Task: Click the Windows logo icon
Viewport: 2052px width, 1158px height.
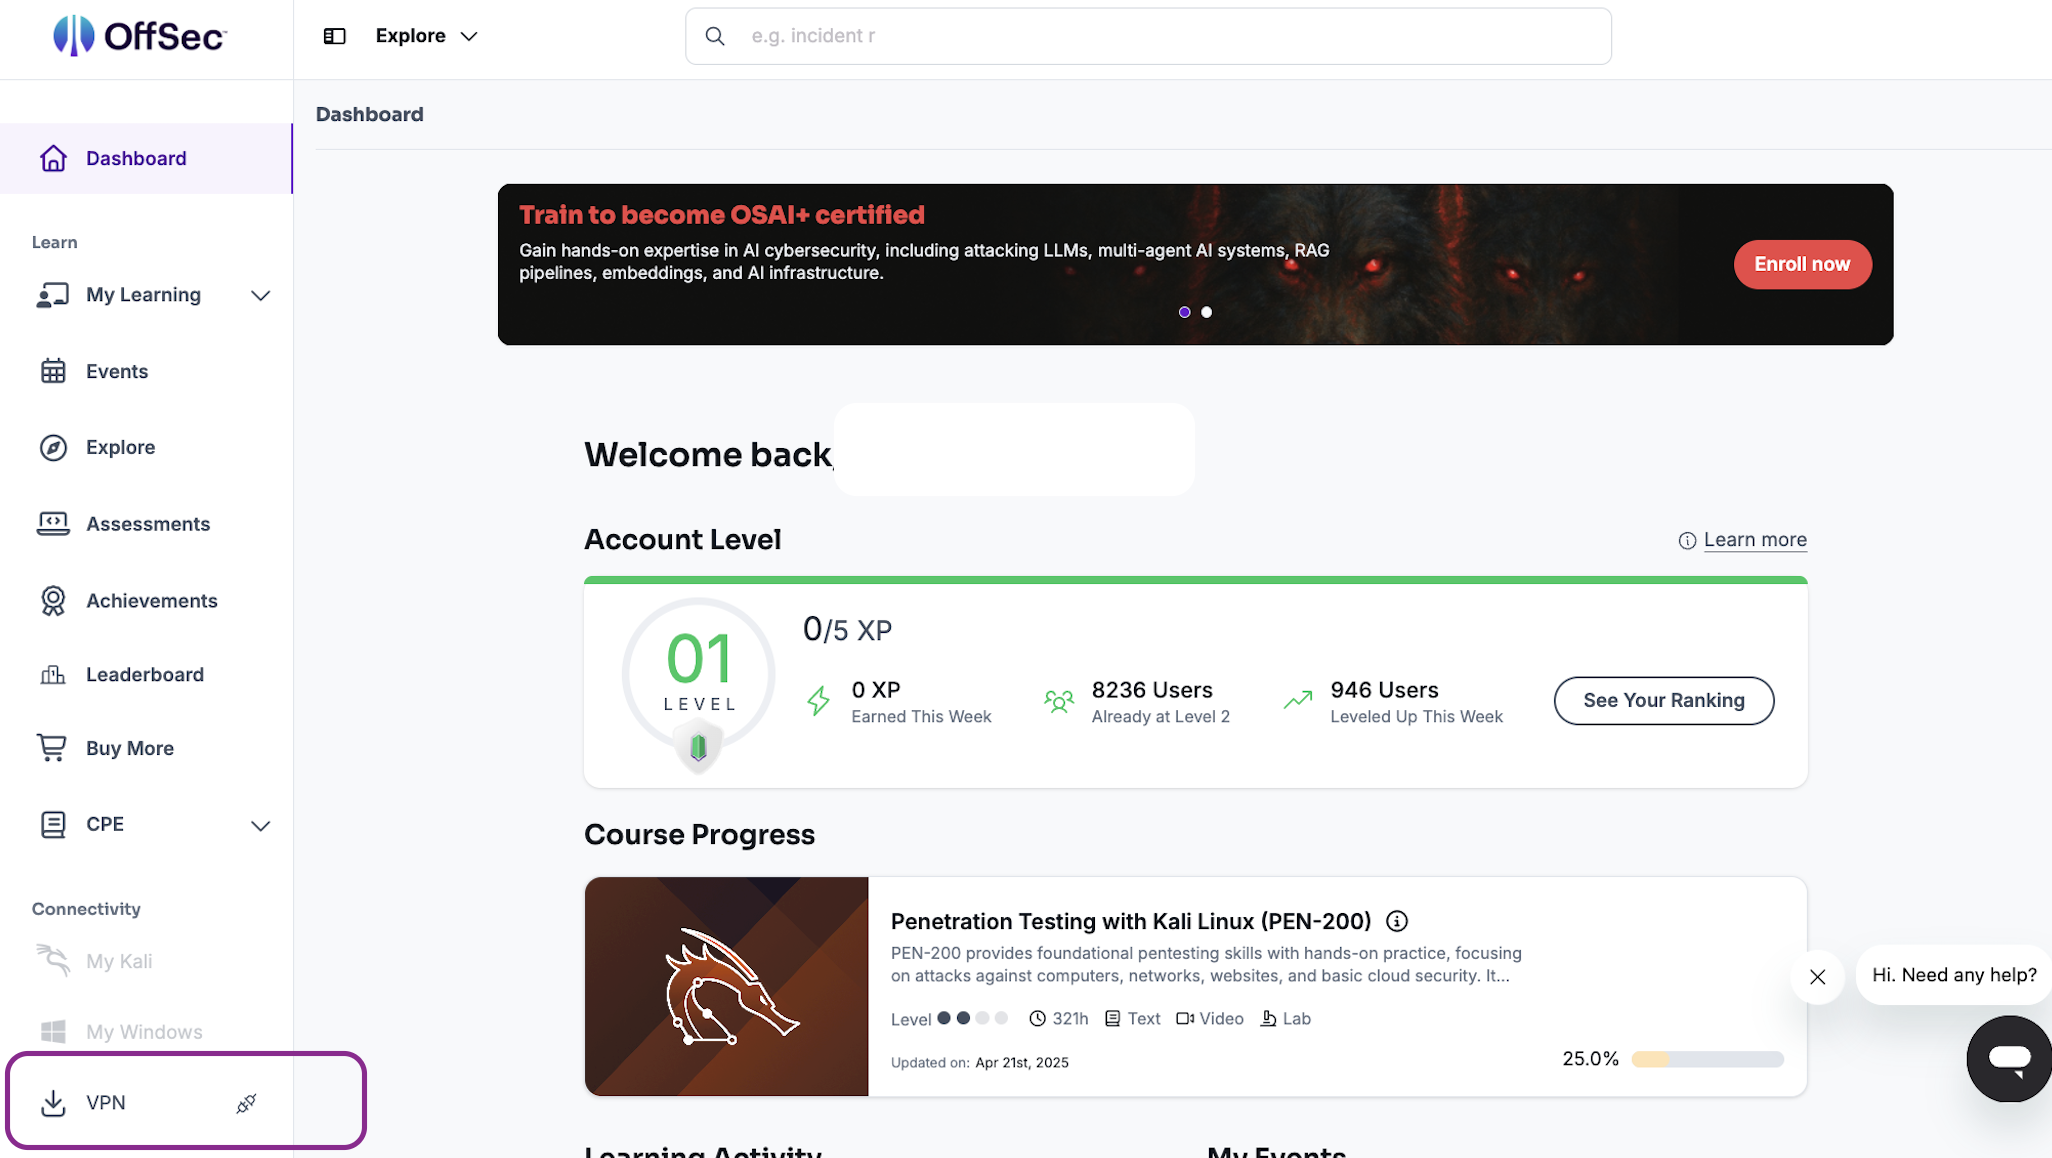Action: (x=53, y=1031)
